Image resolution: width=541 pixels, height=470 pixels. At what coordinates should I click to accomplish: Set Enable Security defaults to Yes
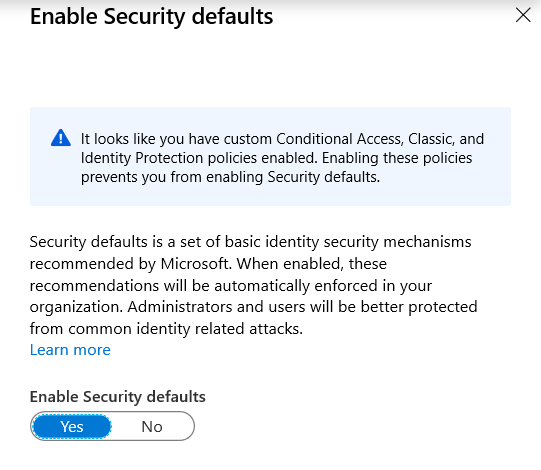(72, 427)
